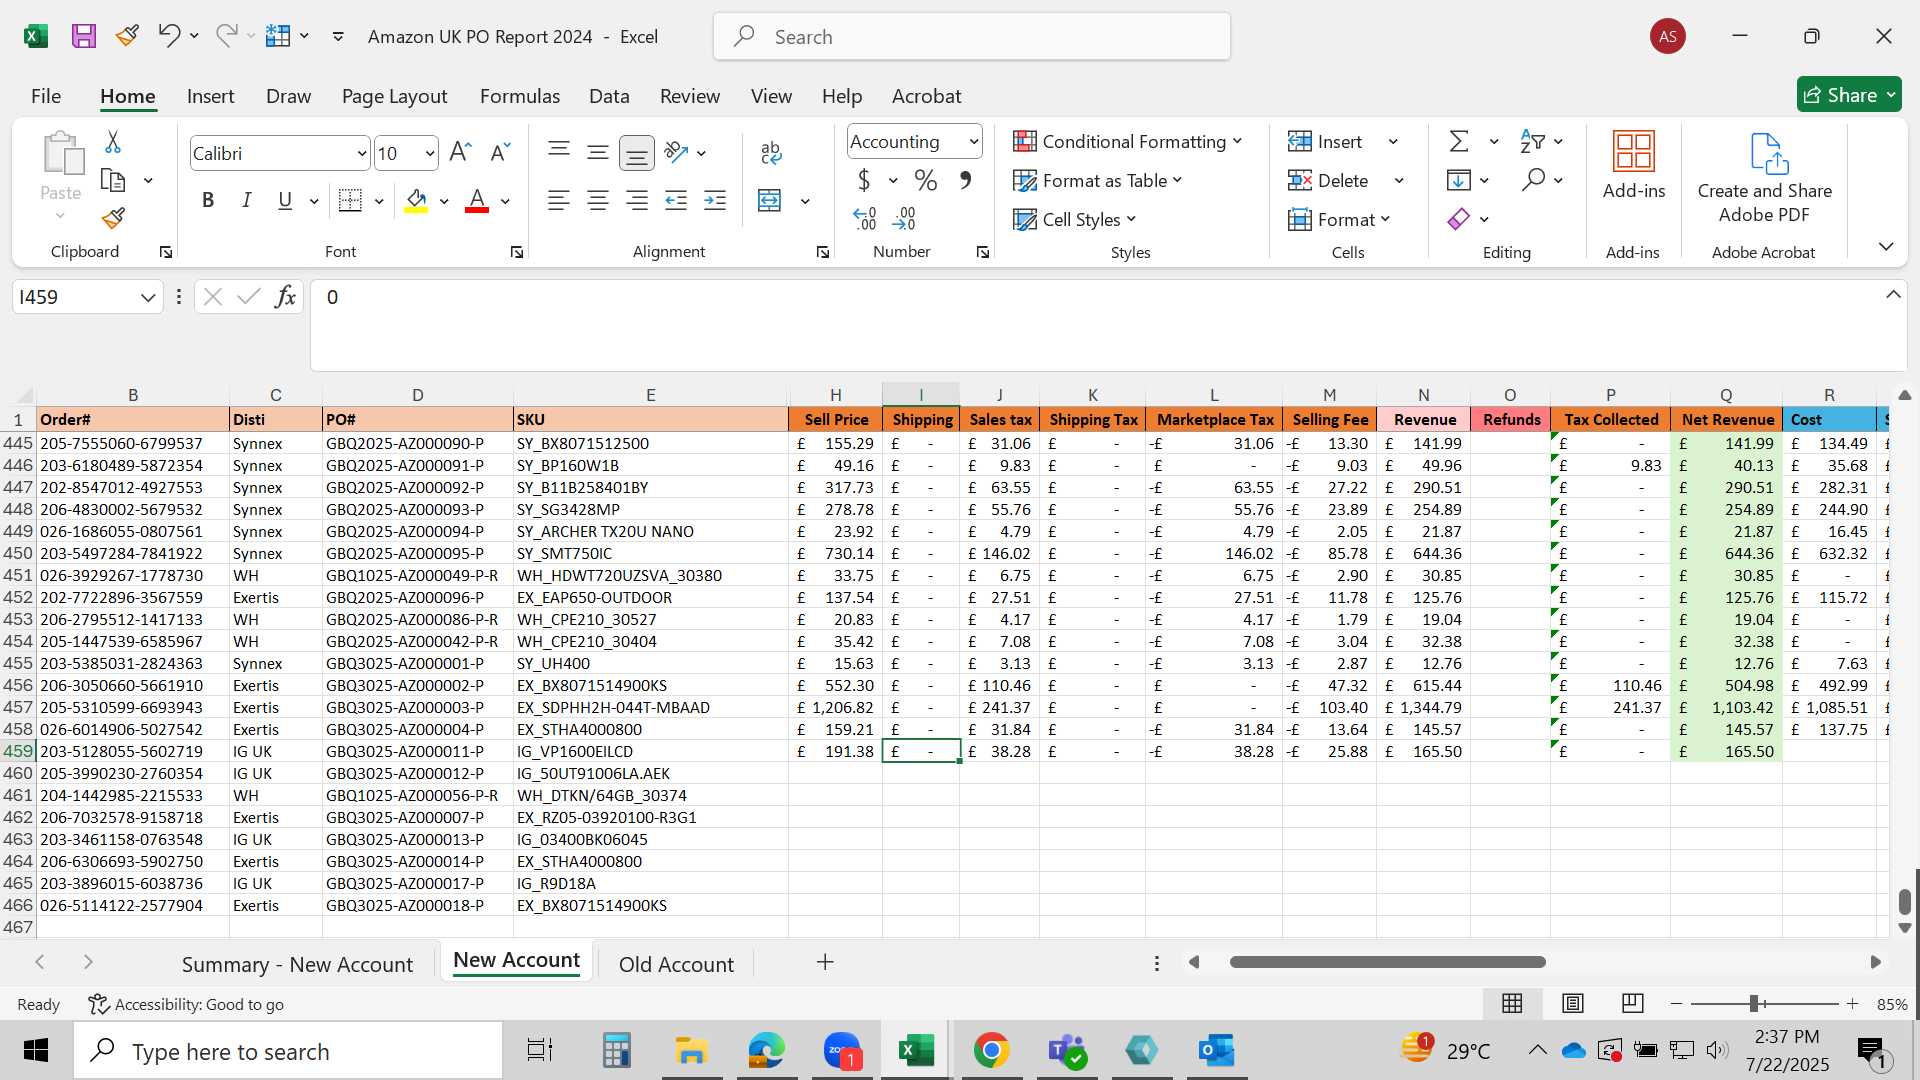Apply Percent Style format

click(926, 180)
